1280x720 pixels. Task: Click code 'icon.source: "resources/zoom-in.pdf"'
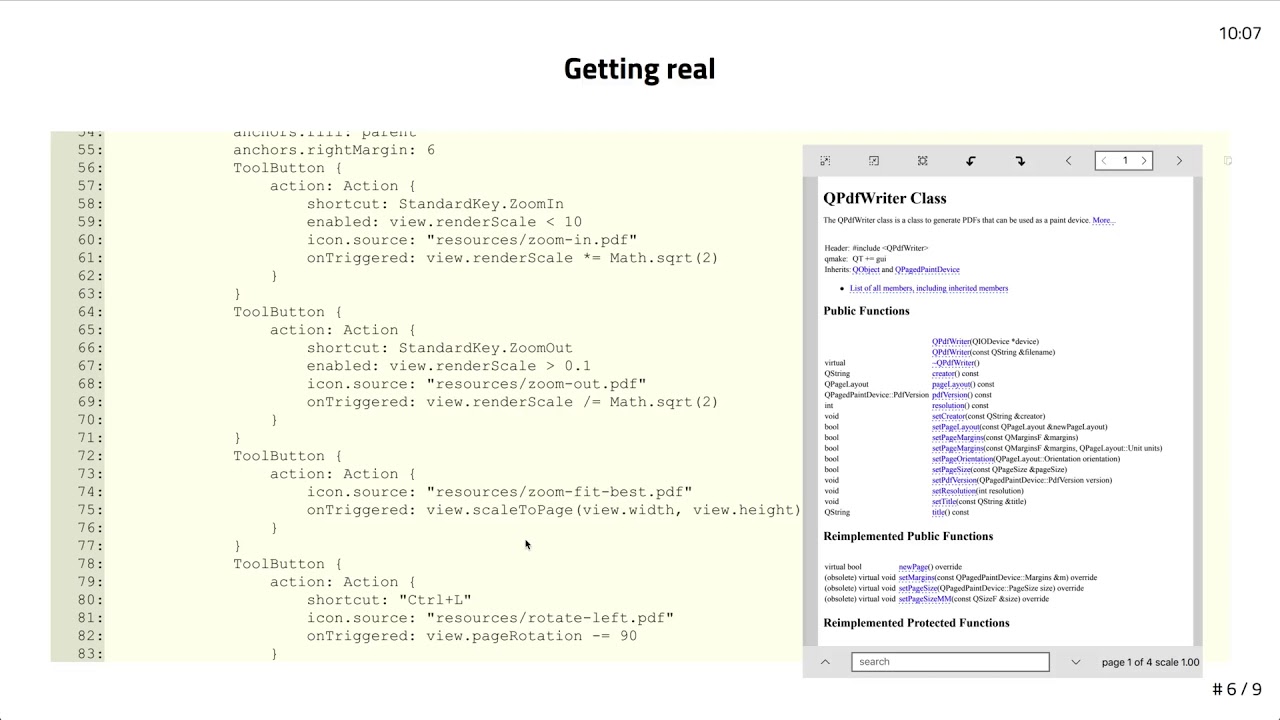[x=472, y=240]
